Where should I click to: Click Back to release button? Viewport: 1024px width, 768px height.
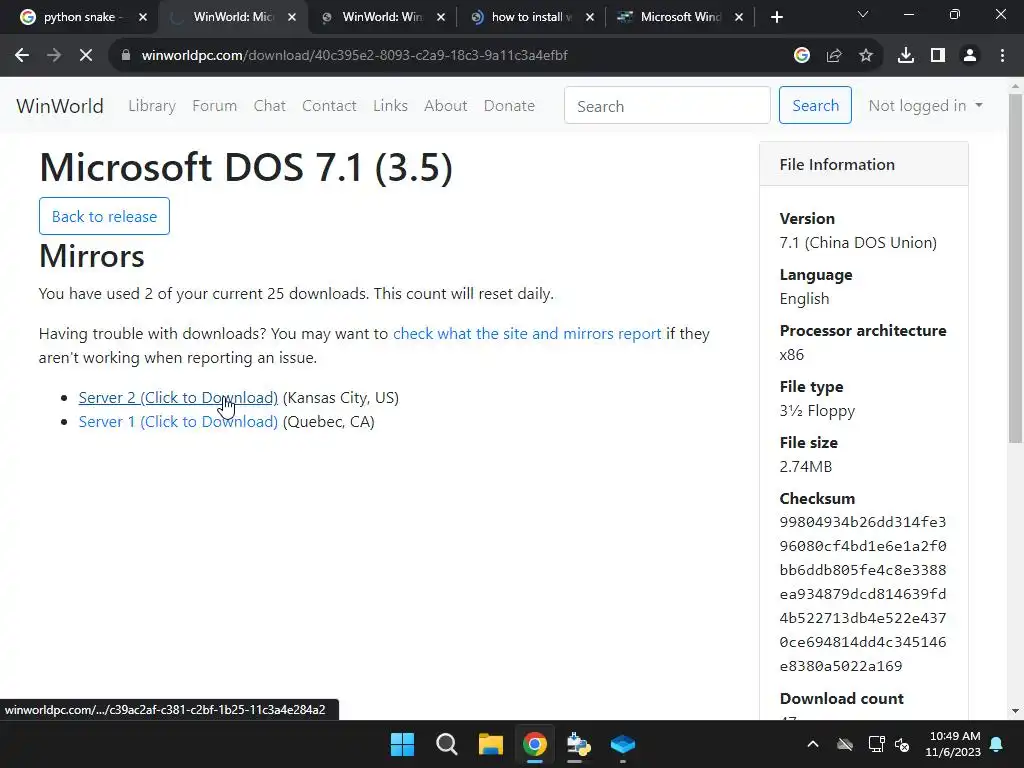[x=104, y=216]
